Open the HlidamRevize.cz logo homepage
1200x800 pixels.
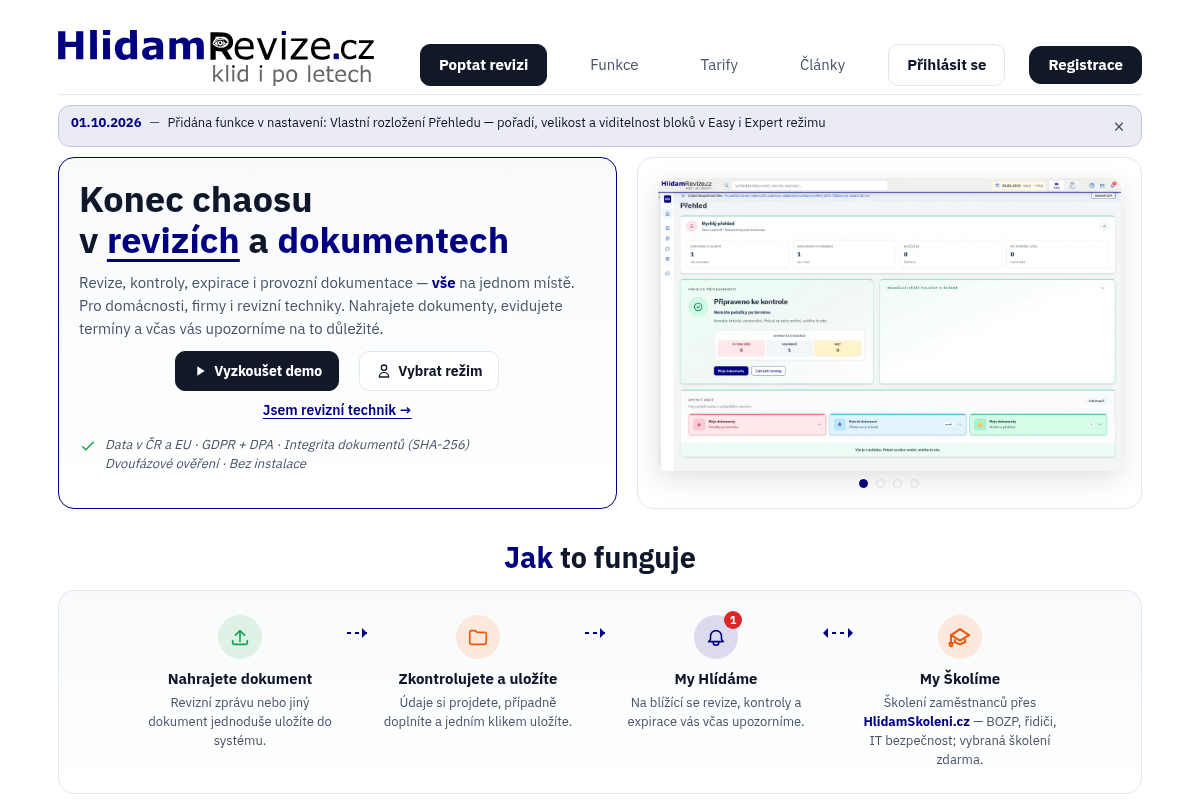(x=215, y=56)
